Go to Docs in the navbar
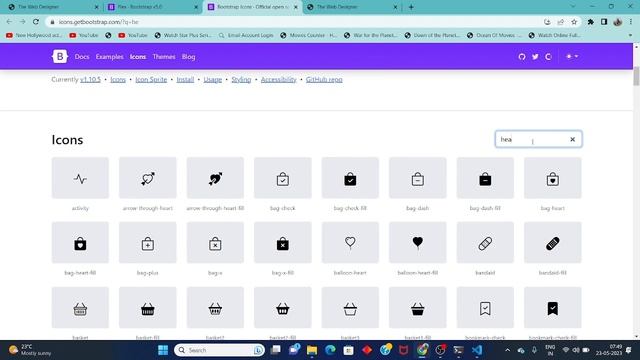The image size is (640, 360). point(82,57)
